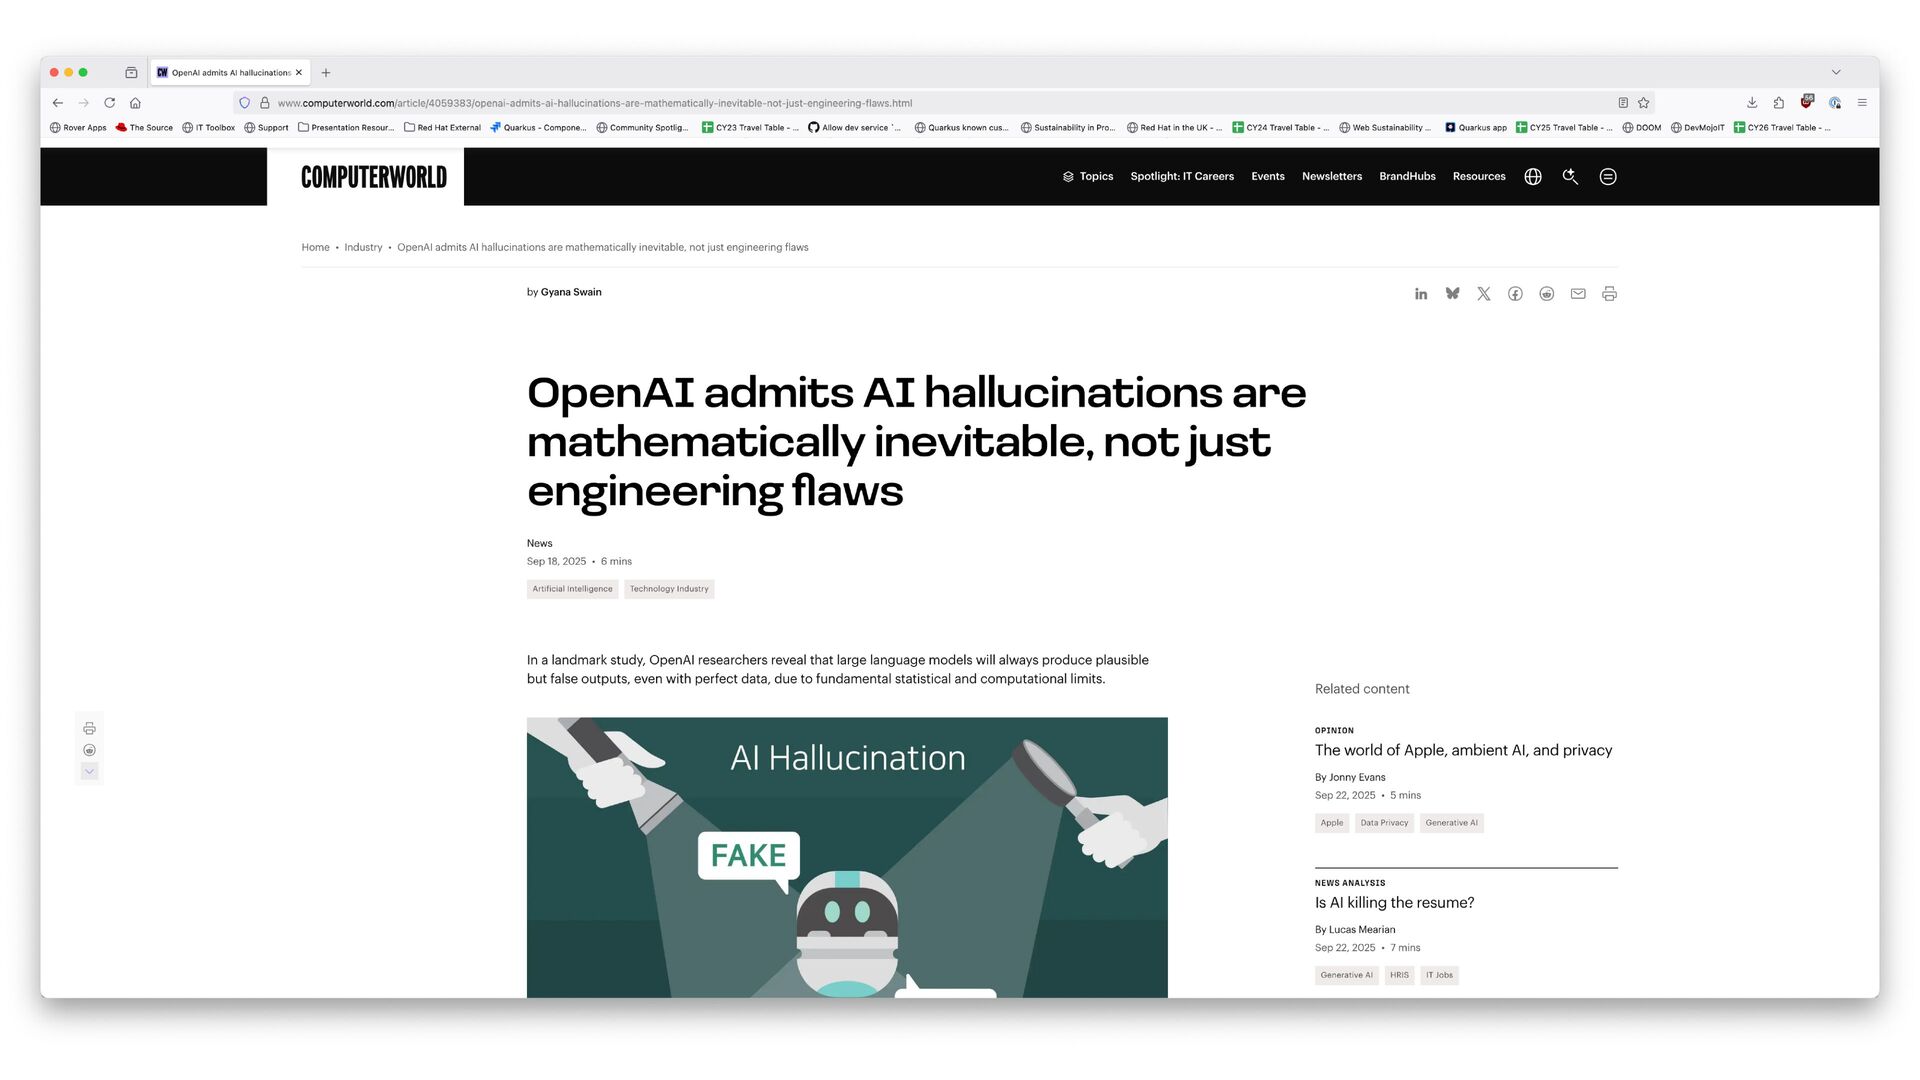
Task: Share article on LinkedIn
Action: pos(1420,294)
